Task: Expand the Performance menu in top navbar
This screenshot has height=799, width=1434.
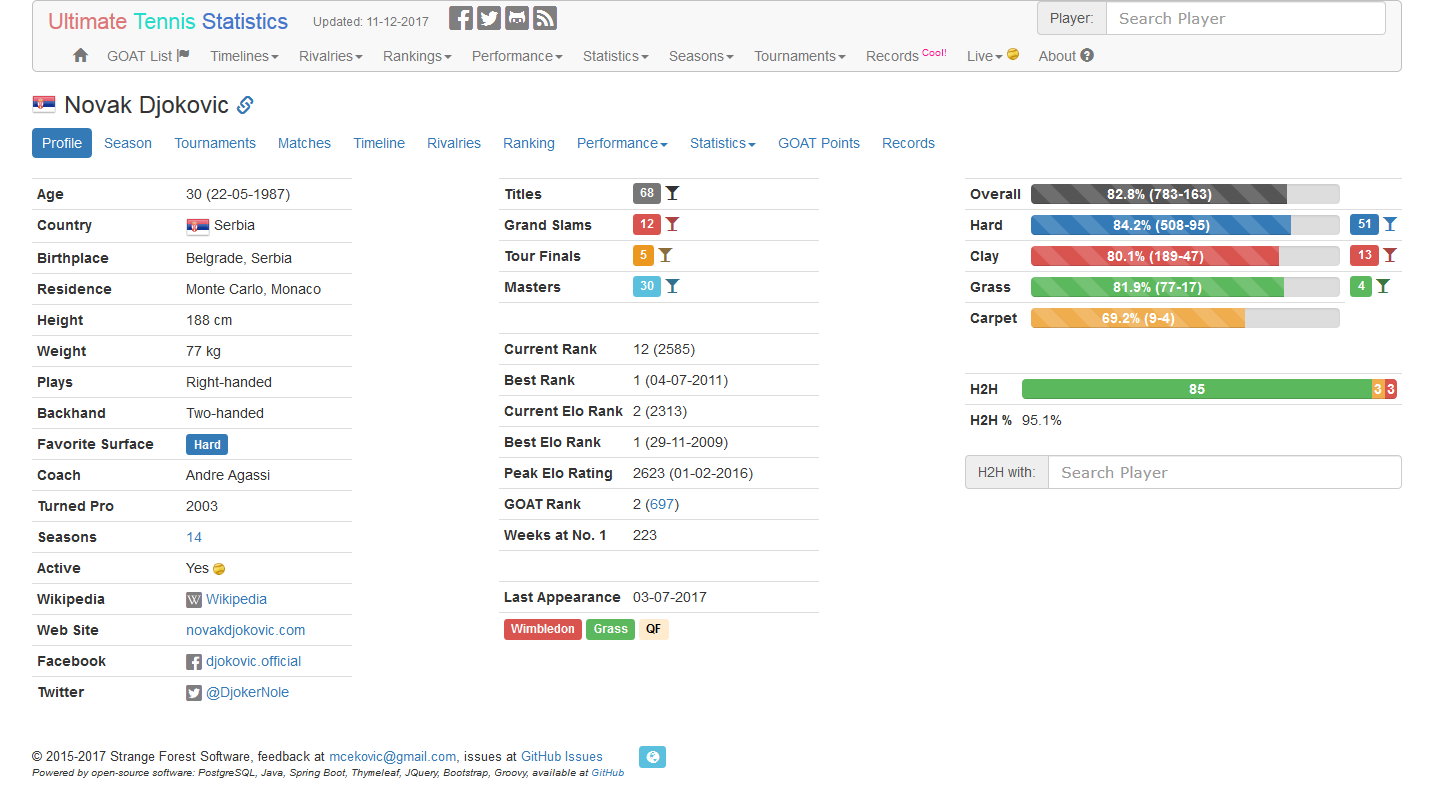Action: click(x=517, y=56)
